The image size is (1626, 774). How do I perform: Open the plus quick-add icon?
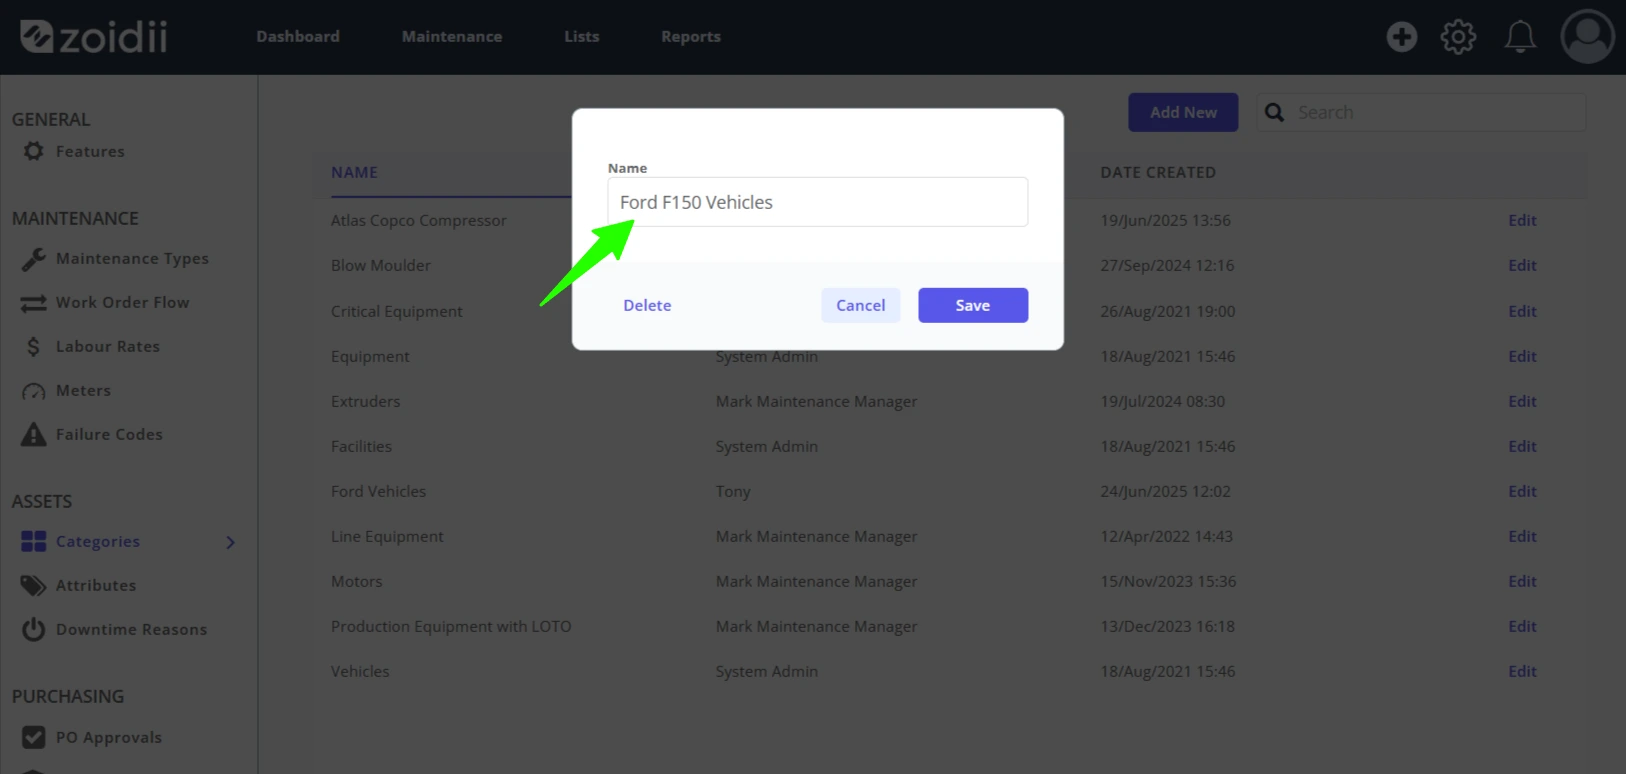click(1402, 37)
